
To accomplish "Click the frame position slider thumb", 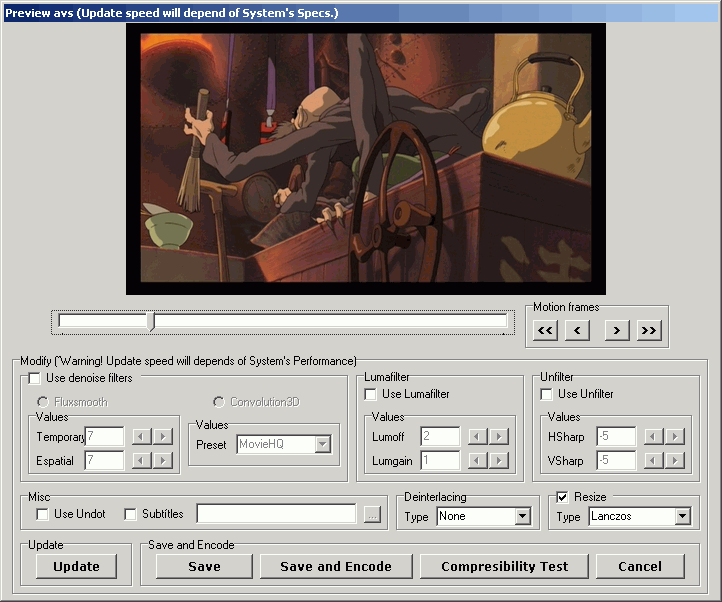I will pos(151,321).
